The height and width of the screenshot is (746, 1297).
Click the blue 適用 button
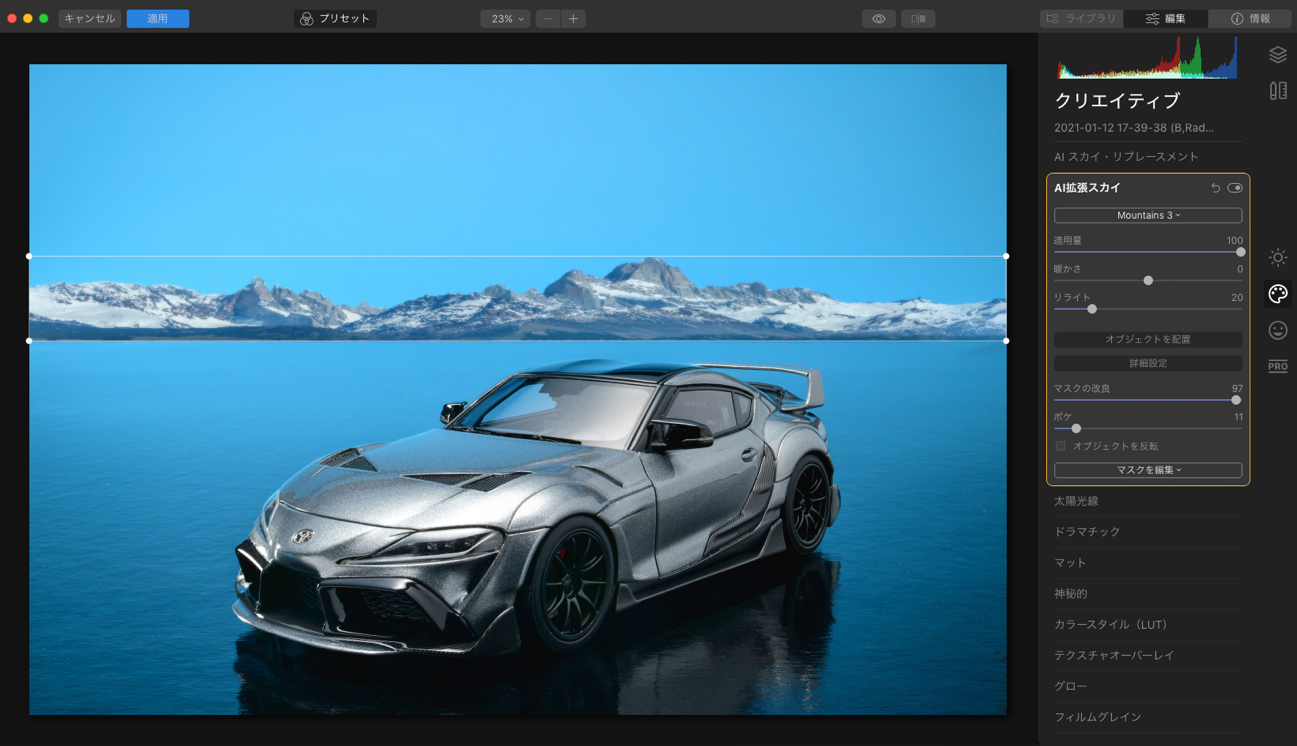[x=157, y=18]
